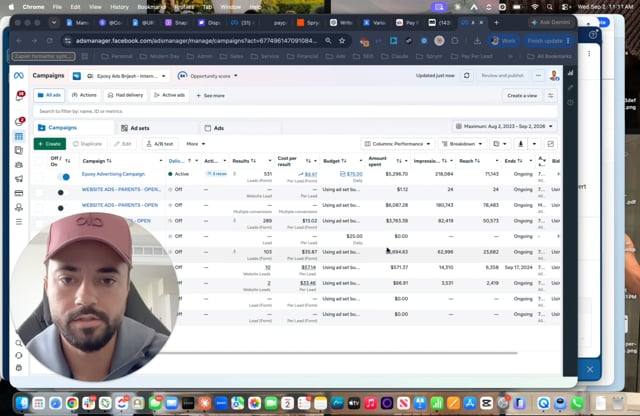Viewport: 640px width, 416px height.
Task: Open the reports dropdown beside Breakdown
Action: [500, 144]
